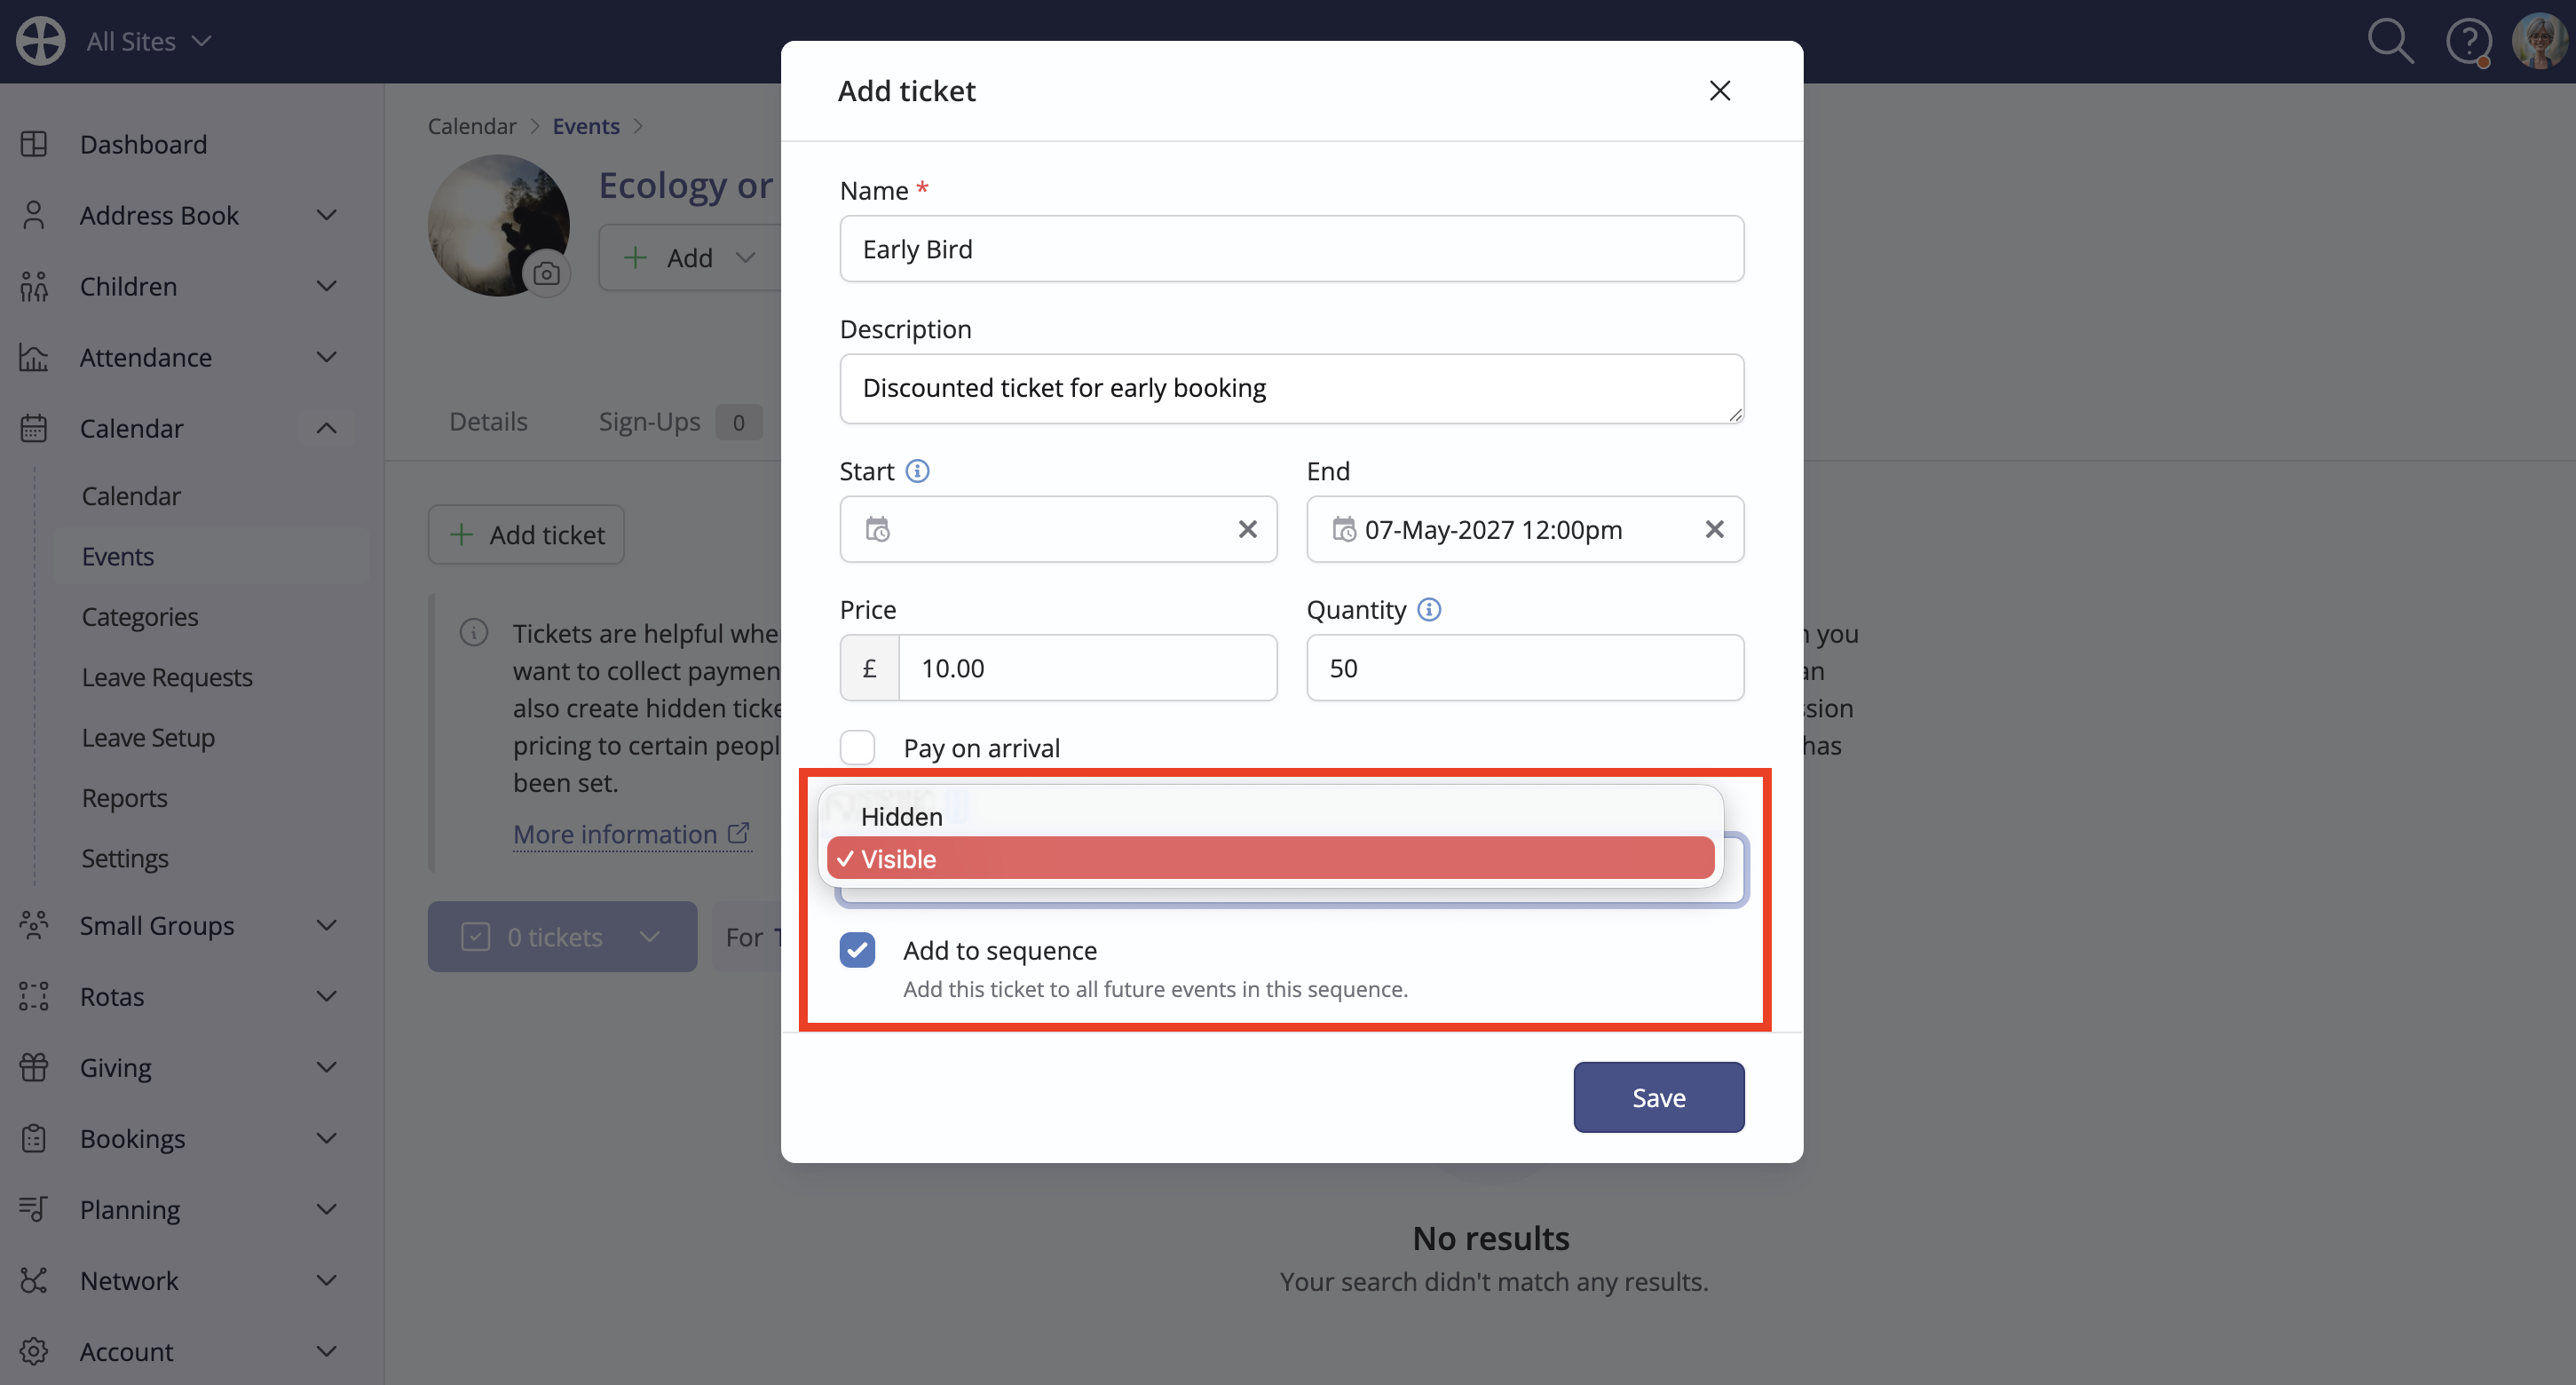Click the Quantity info icon

1429,609
